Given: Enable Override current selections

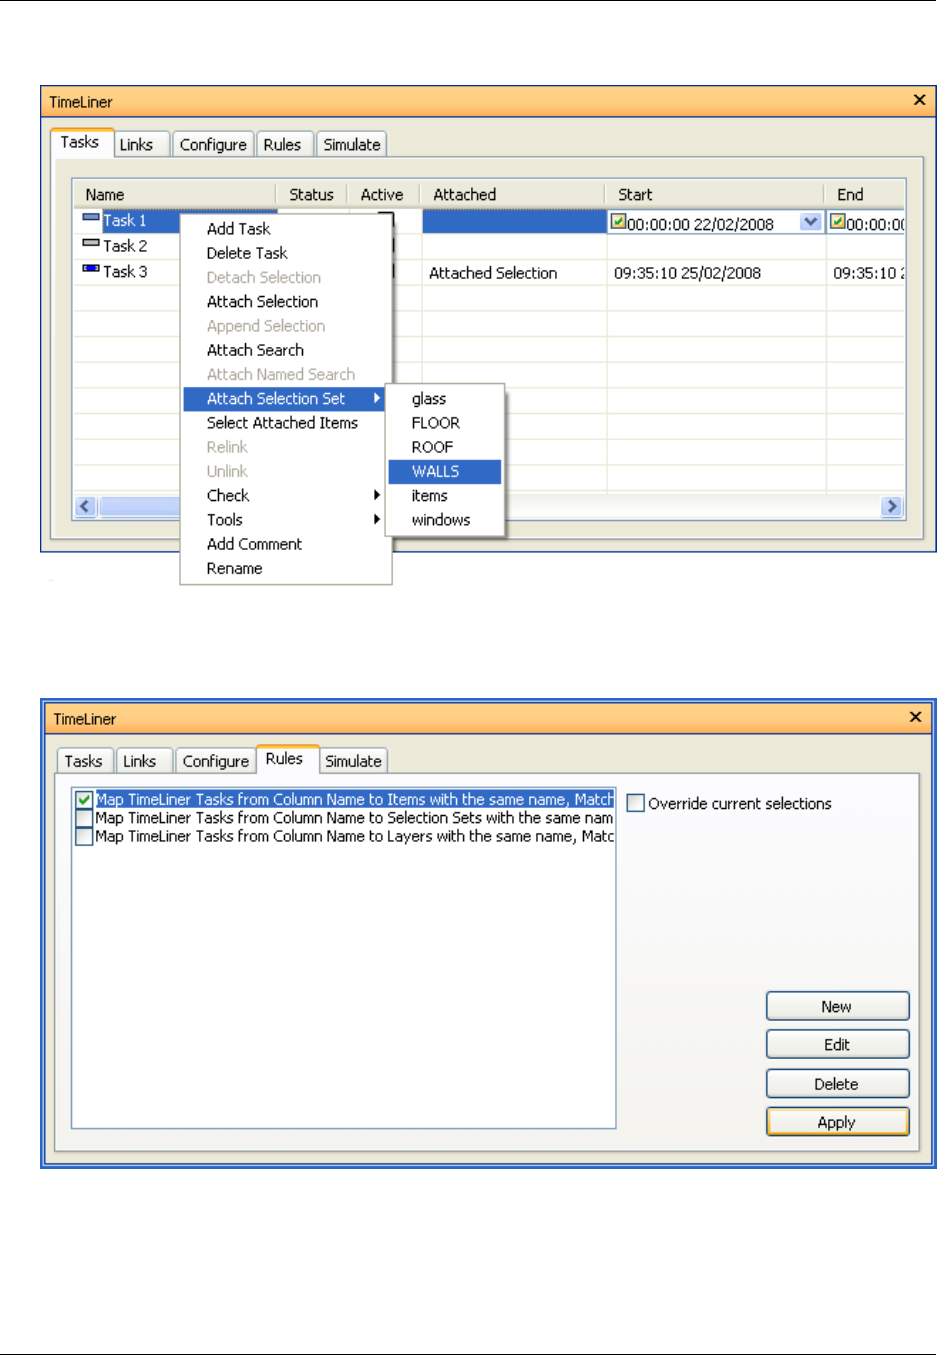Looking at the screenshot, I should [636, 803].
